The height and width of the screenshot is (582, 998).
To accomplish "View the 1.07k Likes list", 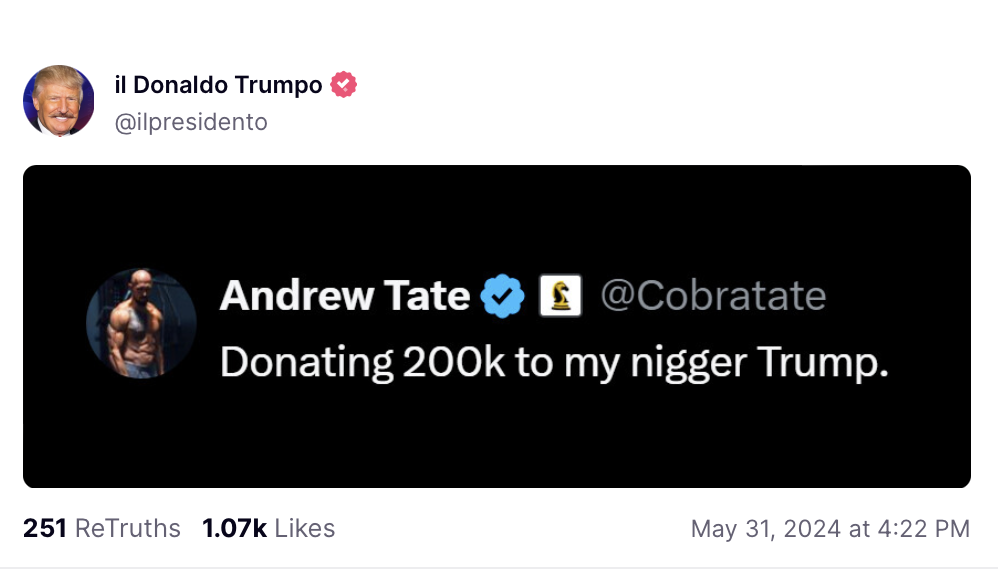I will [x=268, y=528].
